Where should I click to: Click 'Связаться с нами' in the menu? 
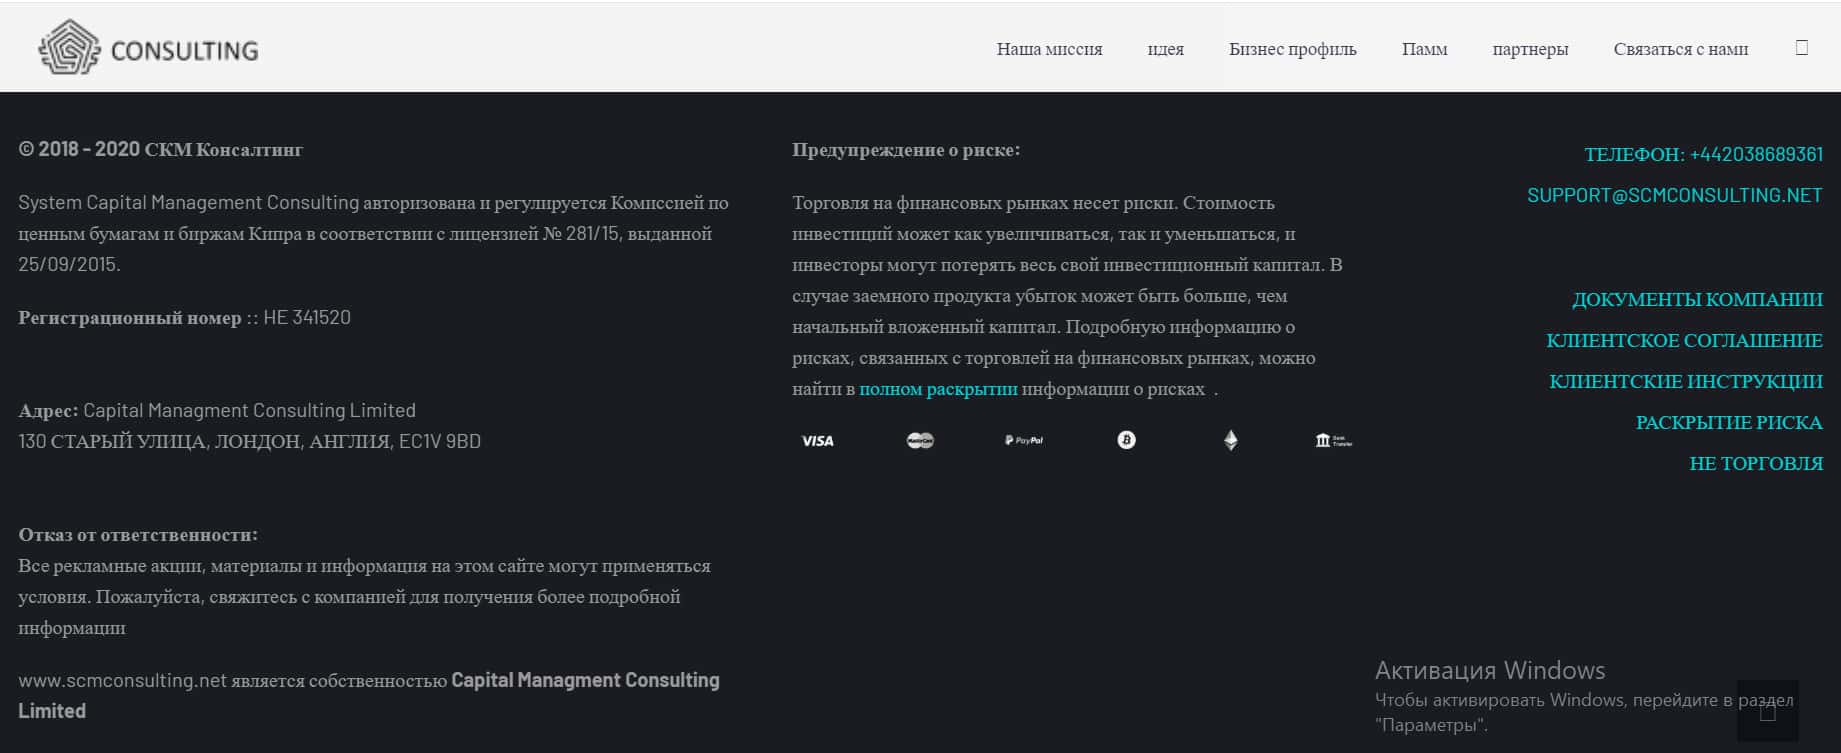click(x=1680, y=49)
